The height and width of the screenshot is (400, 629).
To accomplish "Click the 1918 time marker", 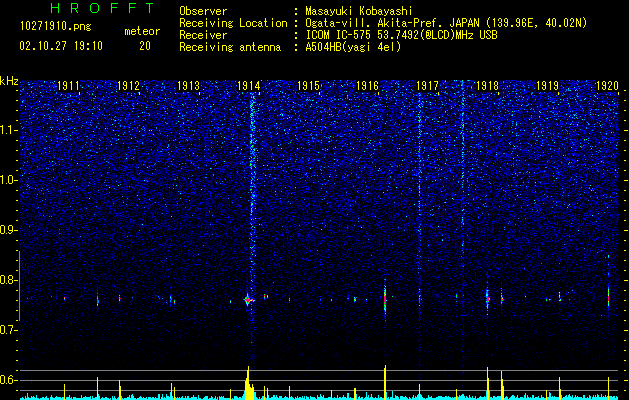I will (487, 86).
